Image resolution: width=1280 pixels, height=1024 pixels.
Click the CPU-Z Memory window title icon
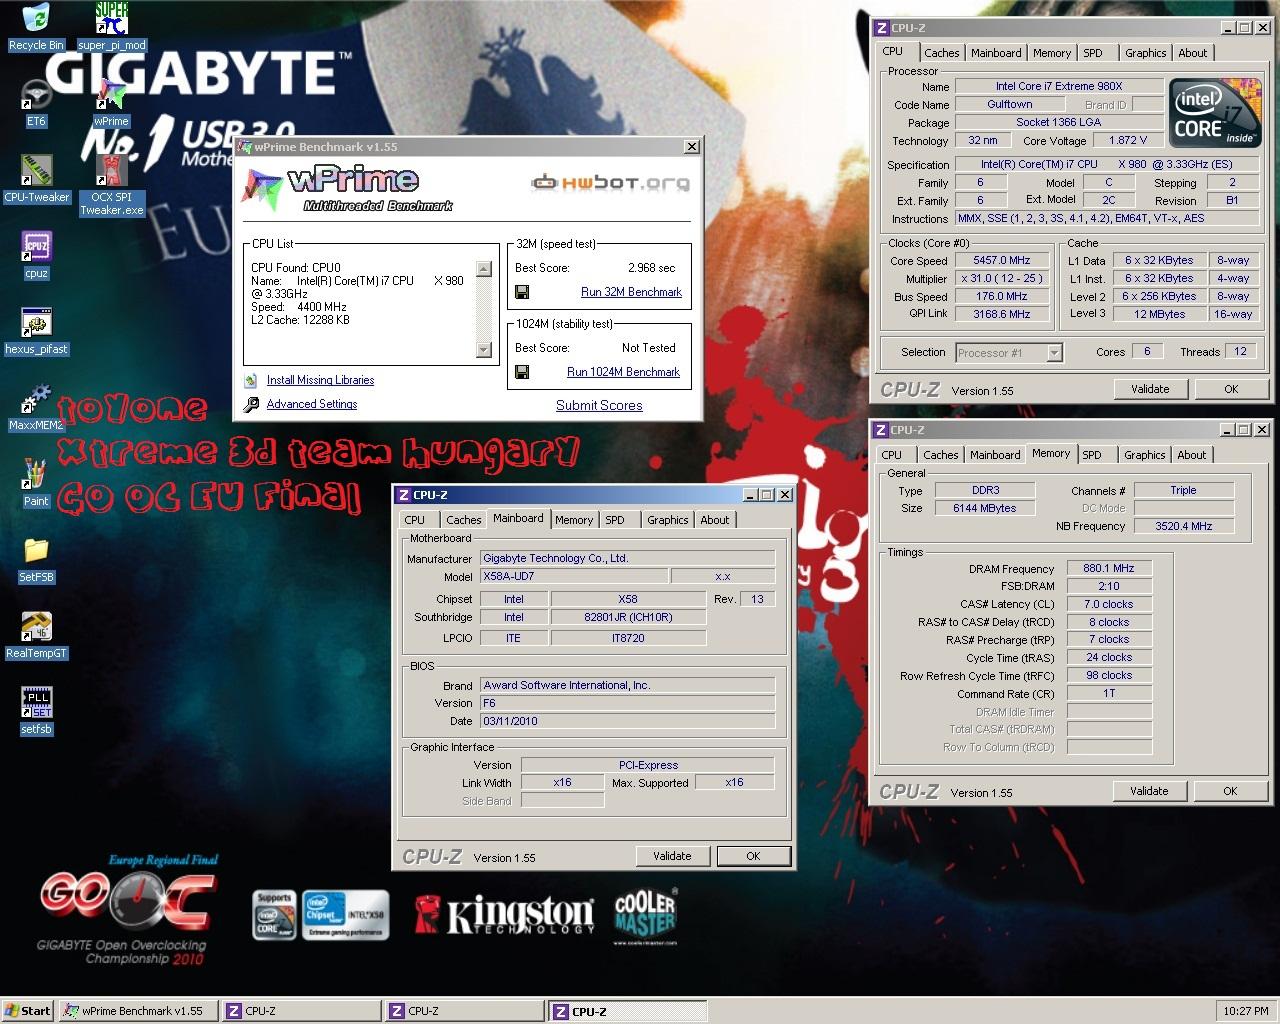pyautogui.click(x=881, y=429)
